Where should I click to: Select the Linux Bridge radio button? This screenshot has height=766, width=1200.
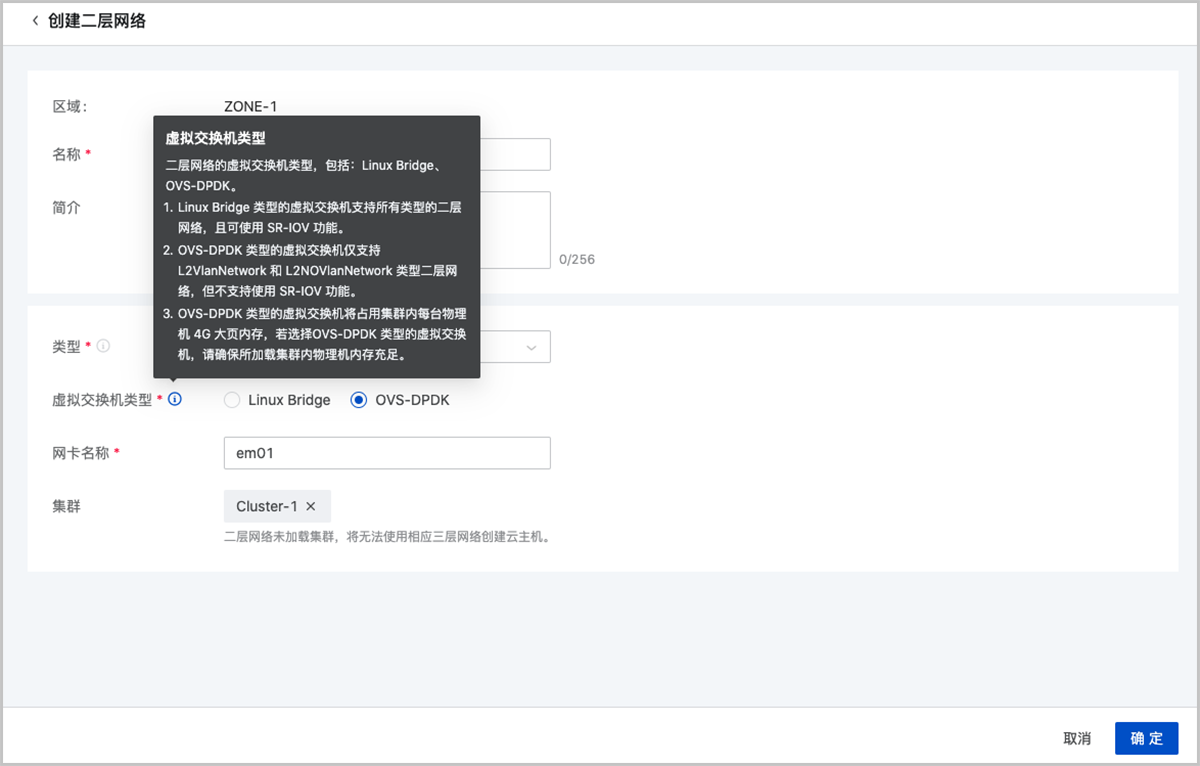232,400
